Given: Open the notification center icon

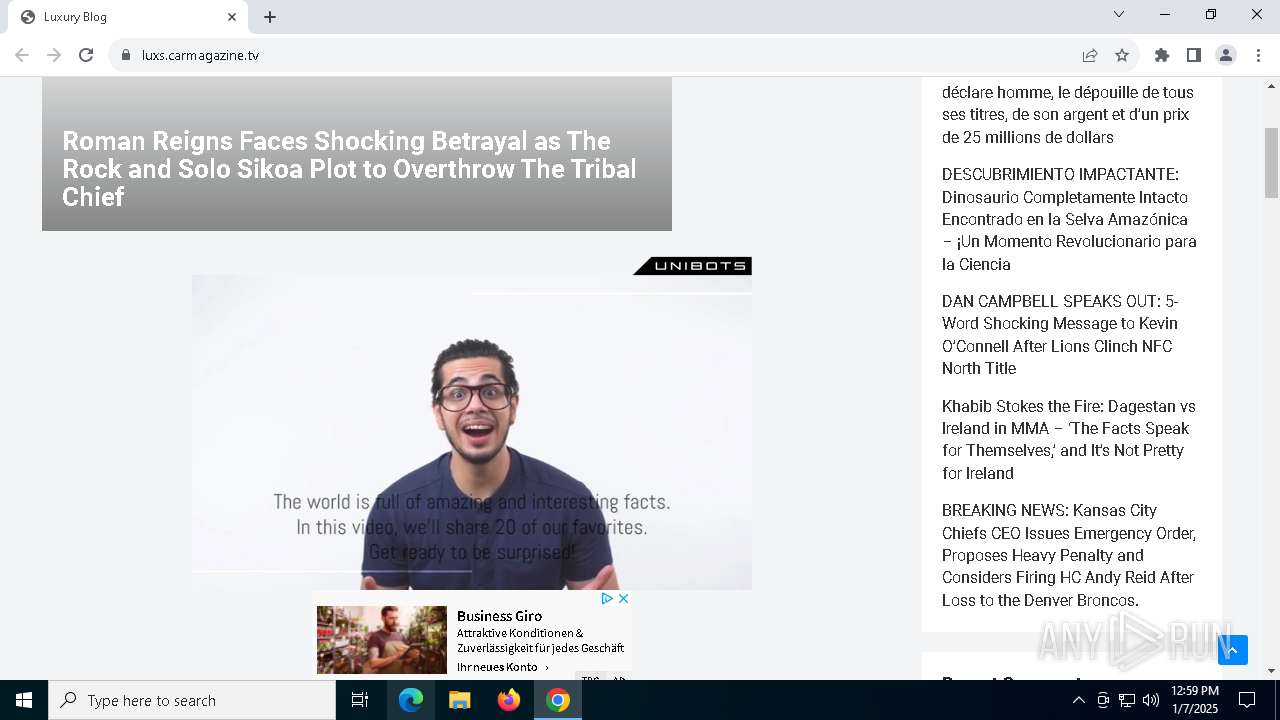Looking at the screenshot, I should click(1247, 700).
